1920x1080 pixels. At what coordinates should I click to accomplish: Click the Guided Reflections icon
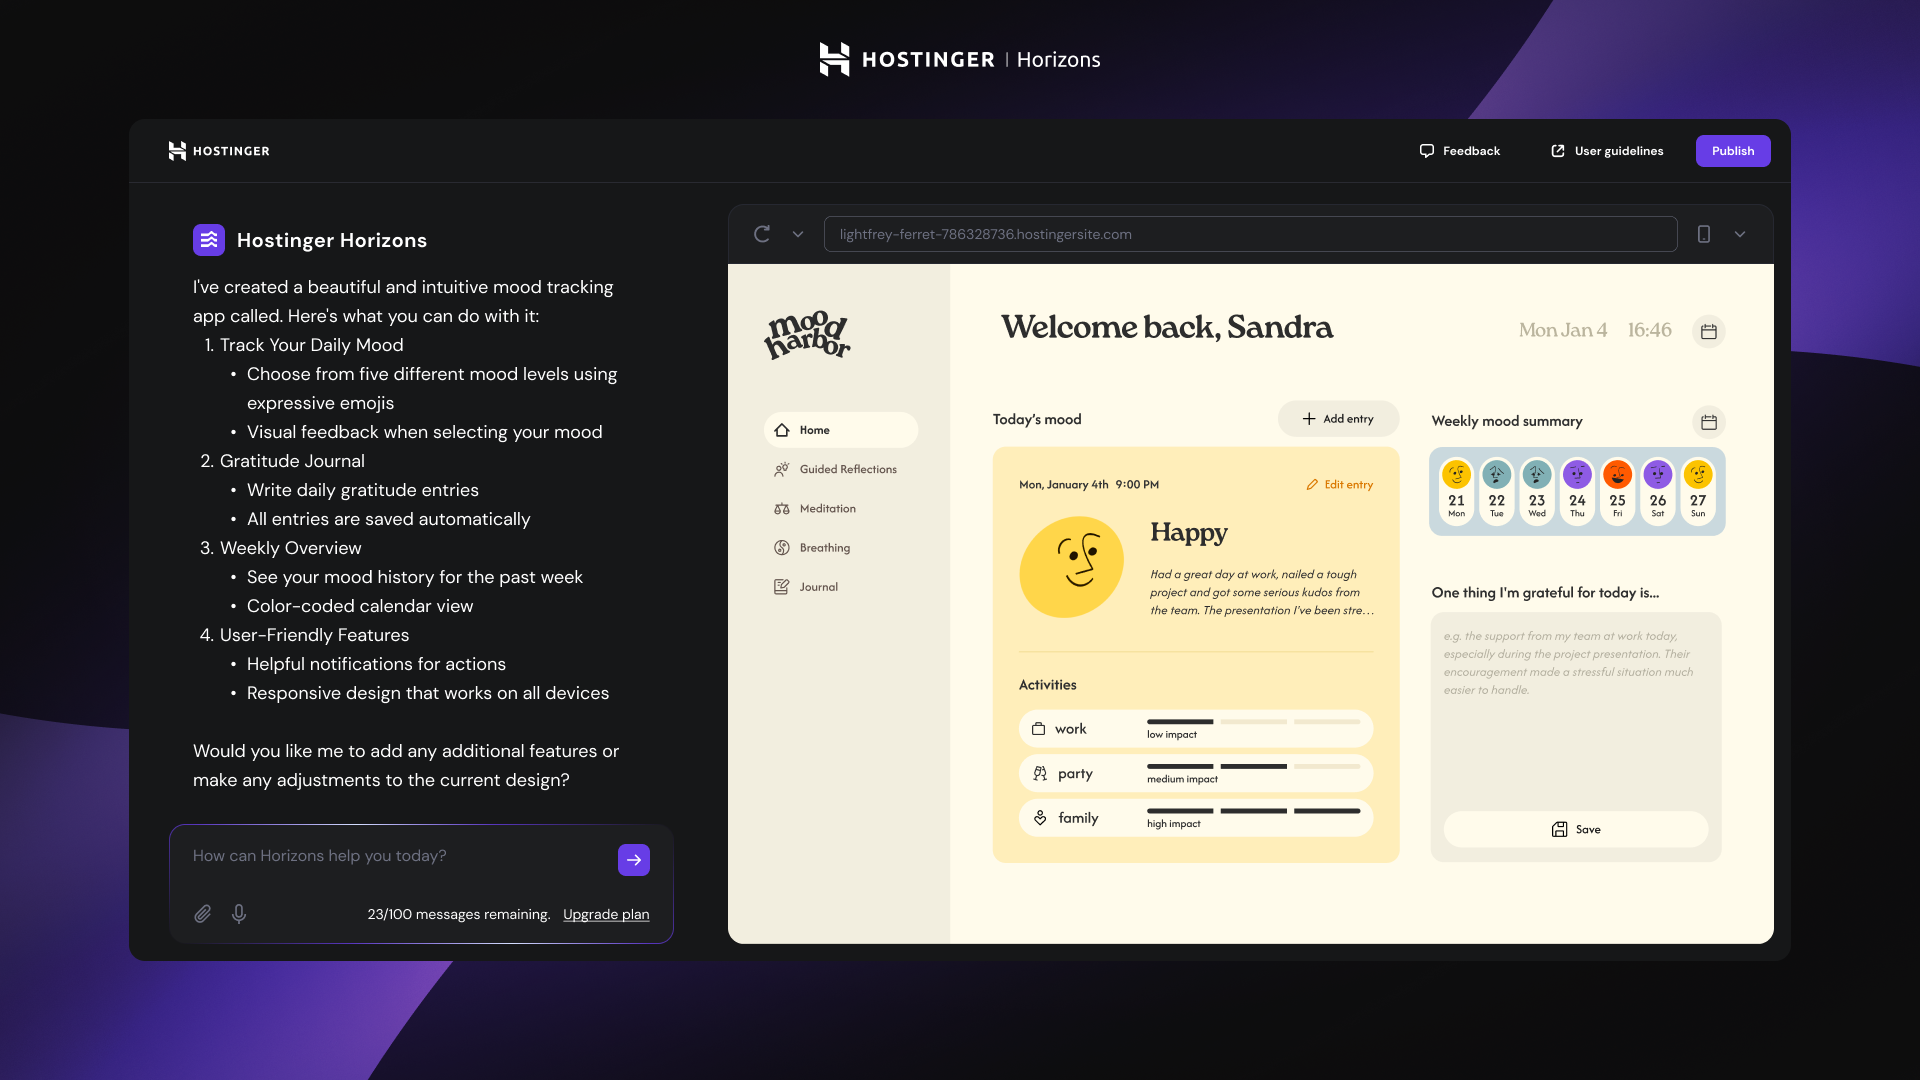(x=782, y=469)
